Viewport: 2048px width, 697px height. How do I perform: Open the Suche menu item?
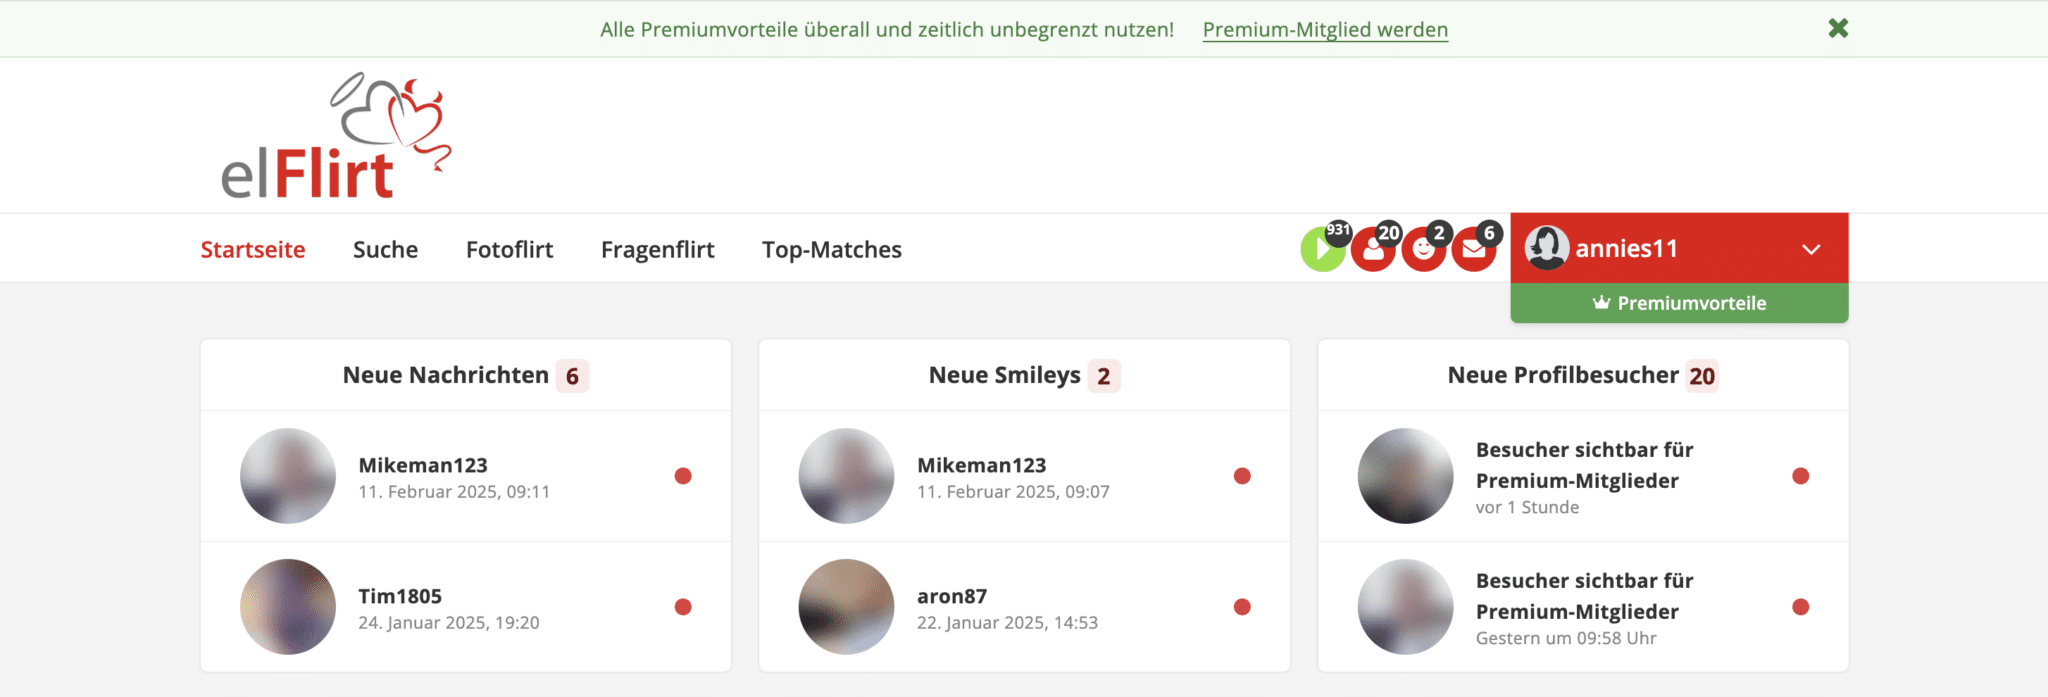click(x=385, y=249)
